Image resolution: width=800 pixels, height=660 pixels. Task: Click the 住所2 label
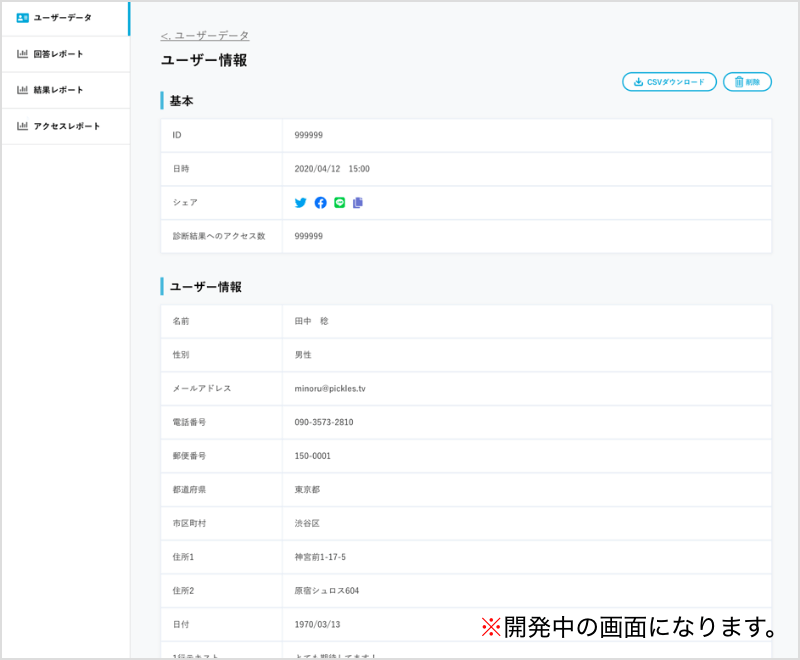click(183, 591)
